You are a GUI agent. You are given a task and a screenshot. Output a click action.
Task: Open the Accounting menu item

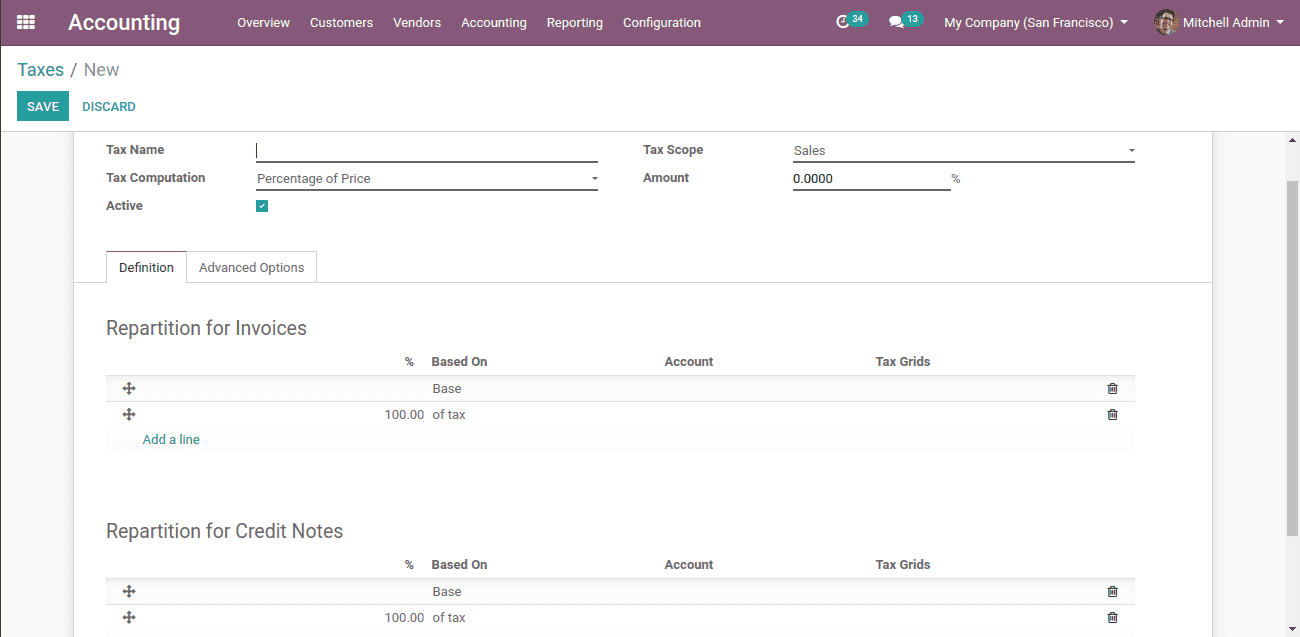[x=494, y=22]
